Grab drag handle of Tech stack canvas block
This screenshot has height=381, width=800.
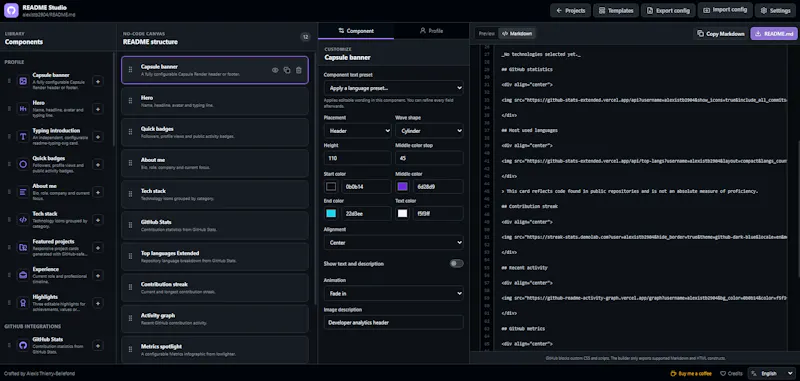(x=131, y=194)
